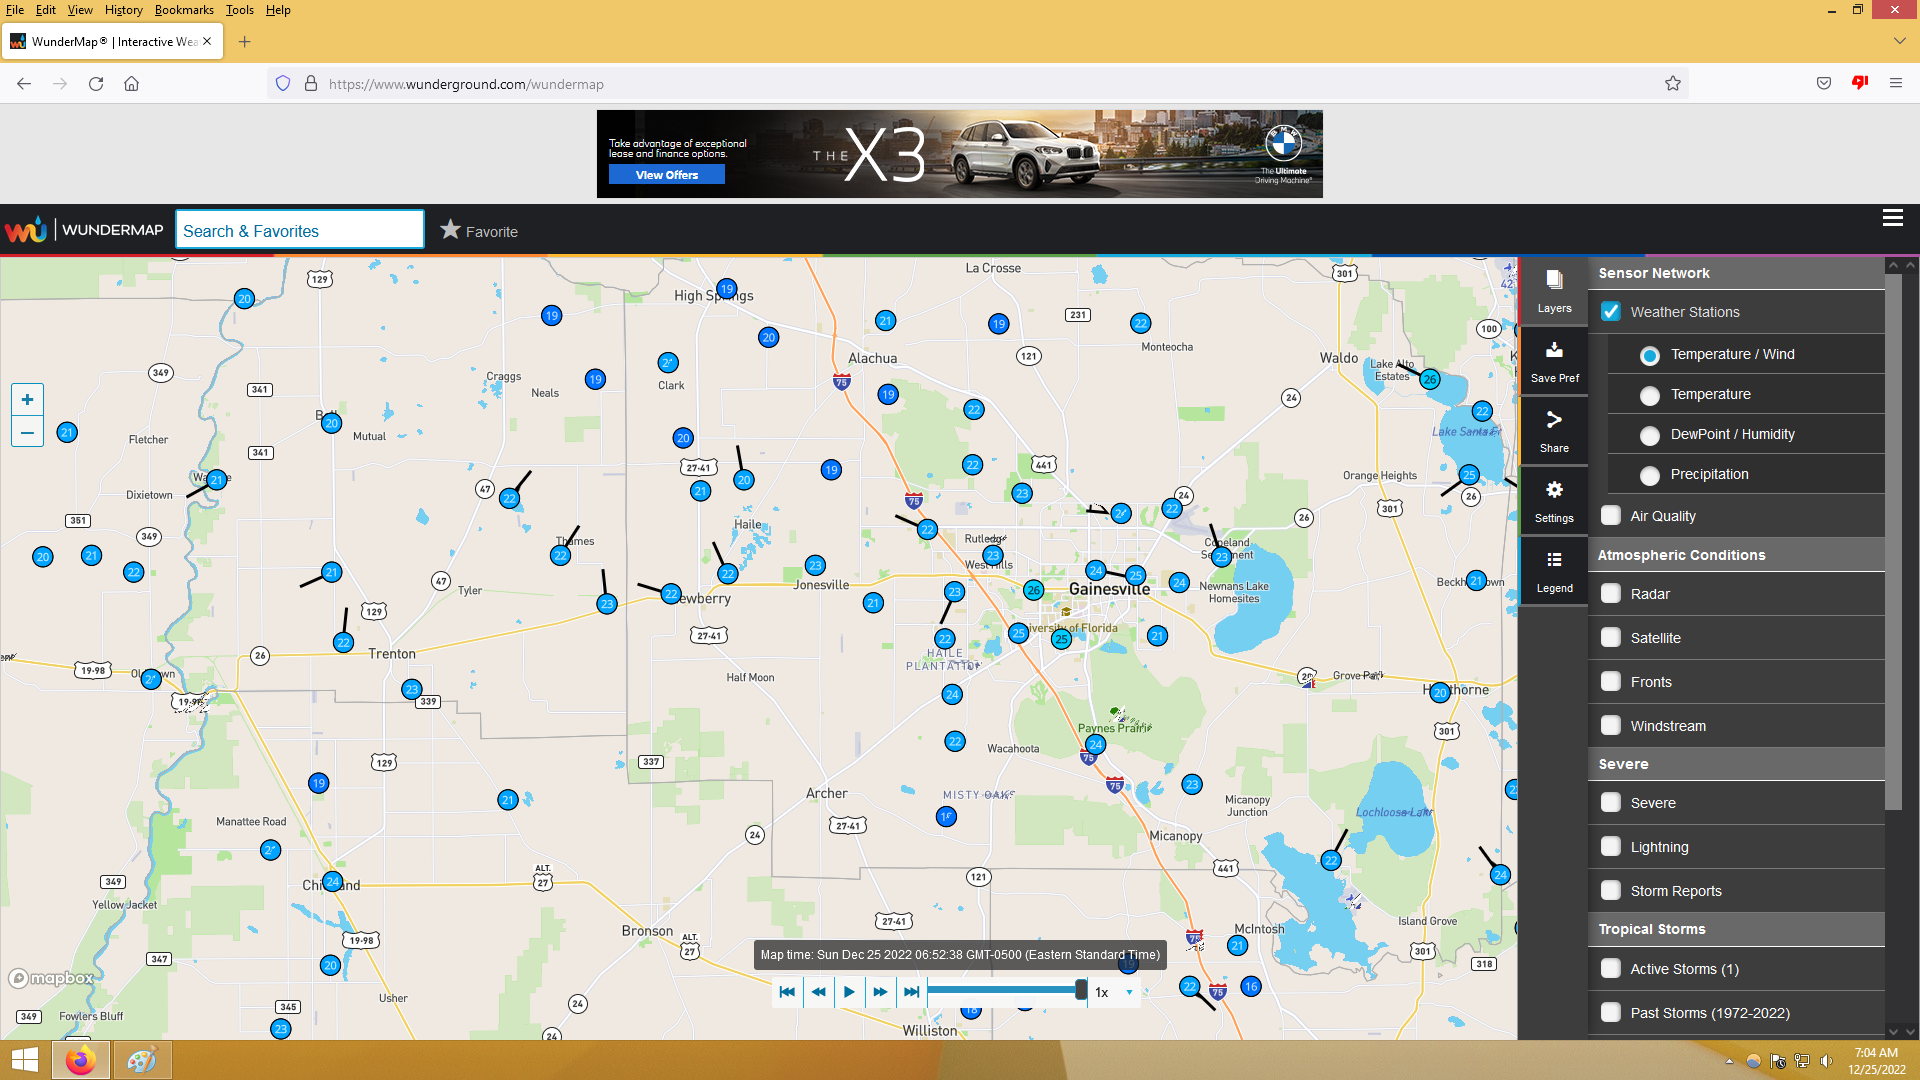Show site shield tracking protection info

(x=283, y=84)
